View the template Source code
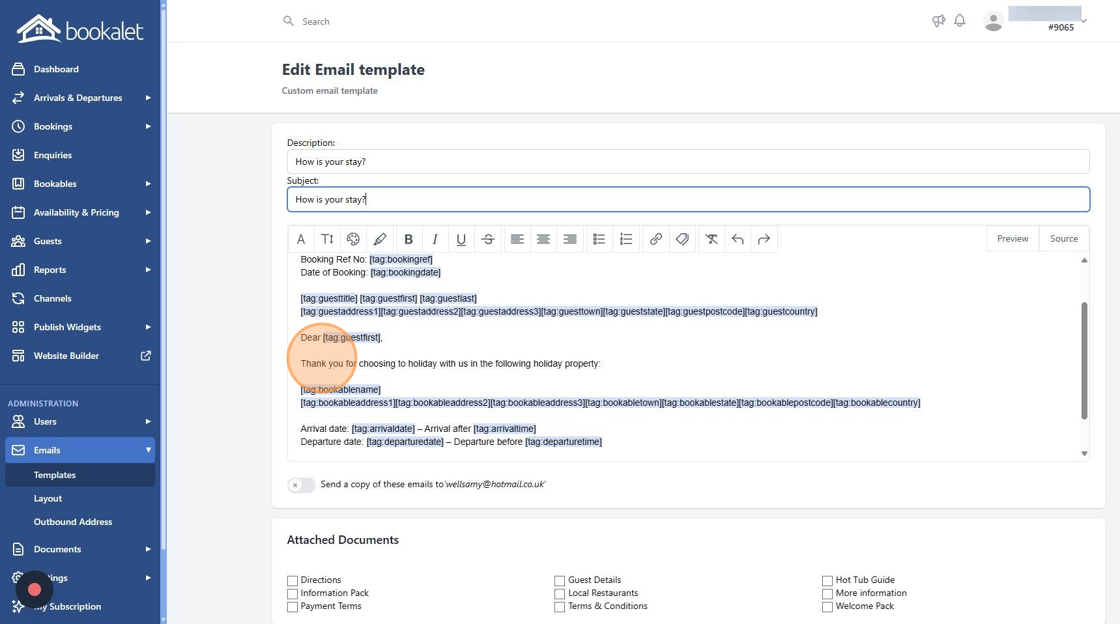The image size is (1120, 624). 1064,238
